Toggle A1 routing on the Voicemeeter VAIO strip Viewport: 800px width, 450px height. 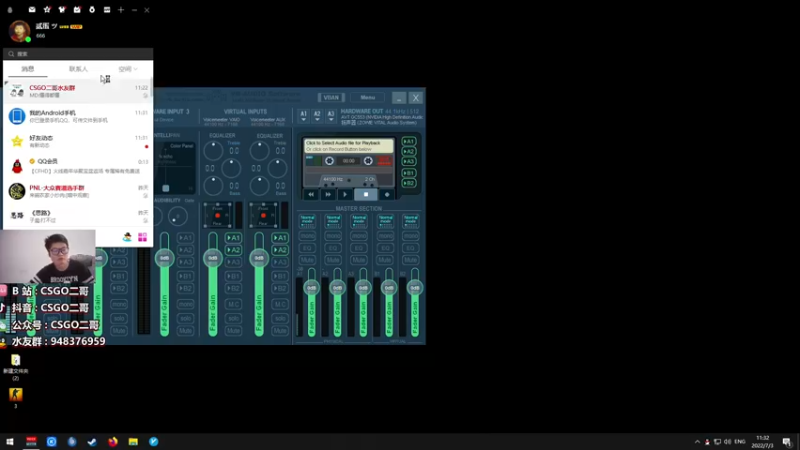click(x=233, y=238)
